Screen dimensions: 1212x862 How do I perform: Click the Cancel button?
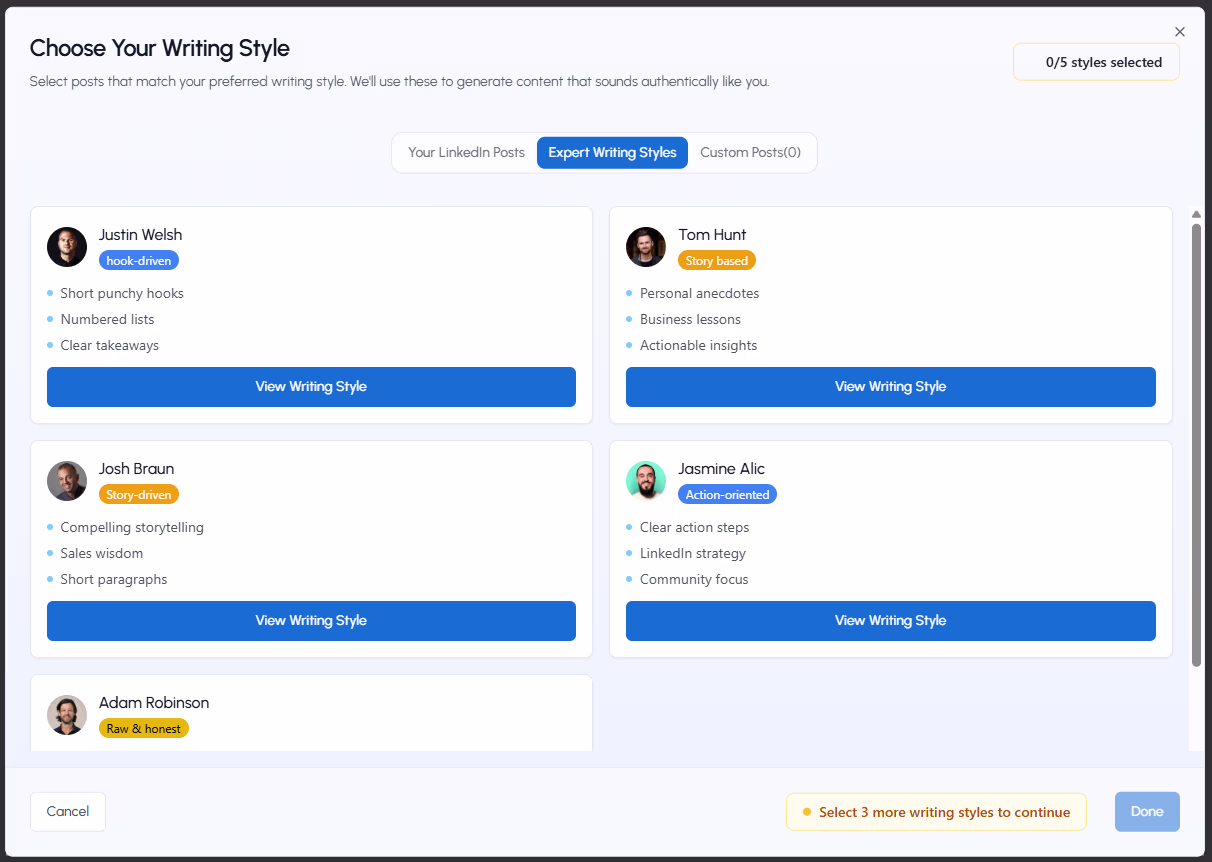[x=67, y=811]
